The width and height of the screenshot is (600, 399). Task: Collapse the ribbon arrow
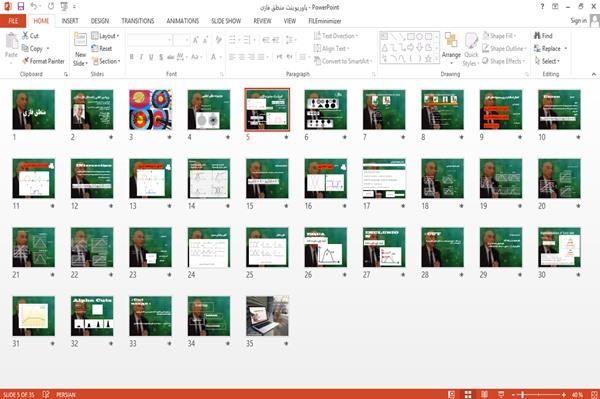593,74
